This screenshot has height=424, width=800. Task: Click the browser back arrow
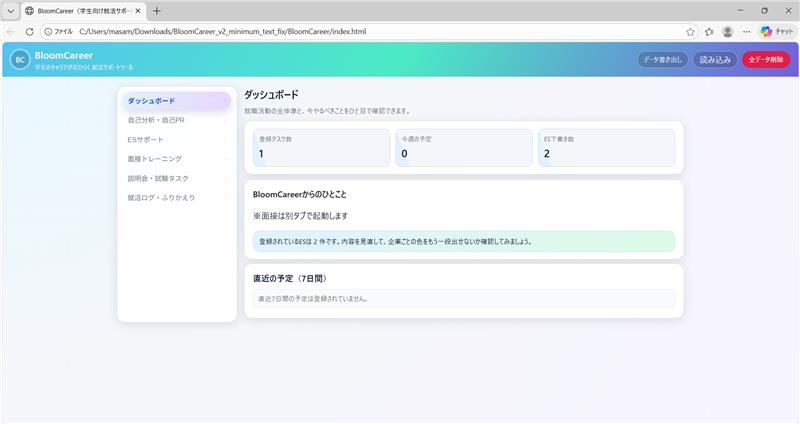[11, 32]
